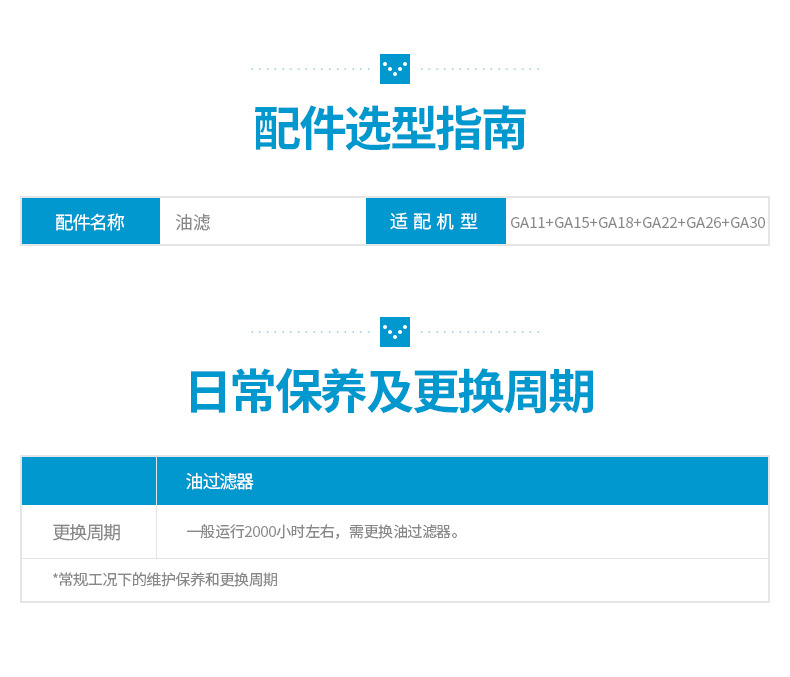
Task: Click dotted line left of second icon
Action: point(310,331)
